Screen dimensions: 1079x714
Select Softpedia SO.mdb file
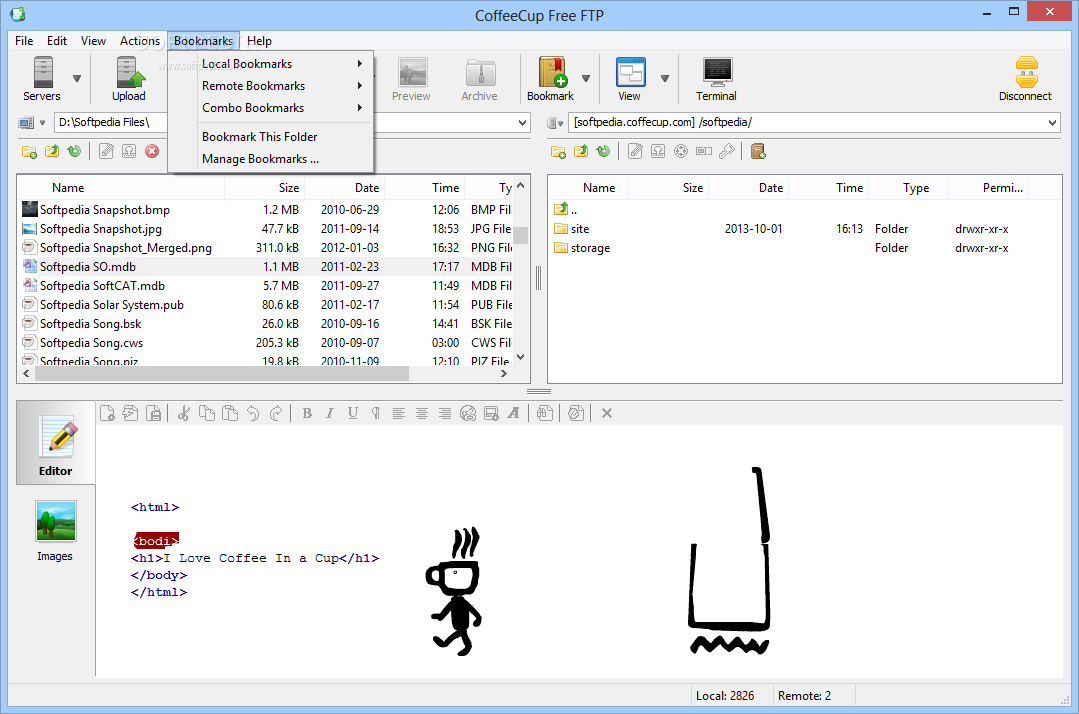click(x=265, y=267)
